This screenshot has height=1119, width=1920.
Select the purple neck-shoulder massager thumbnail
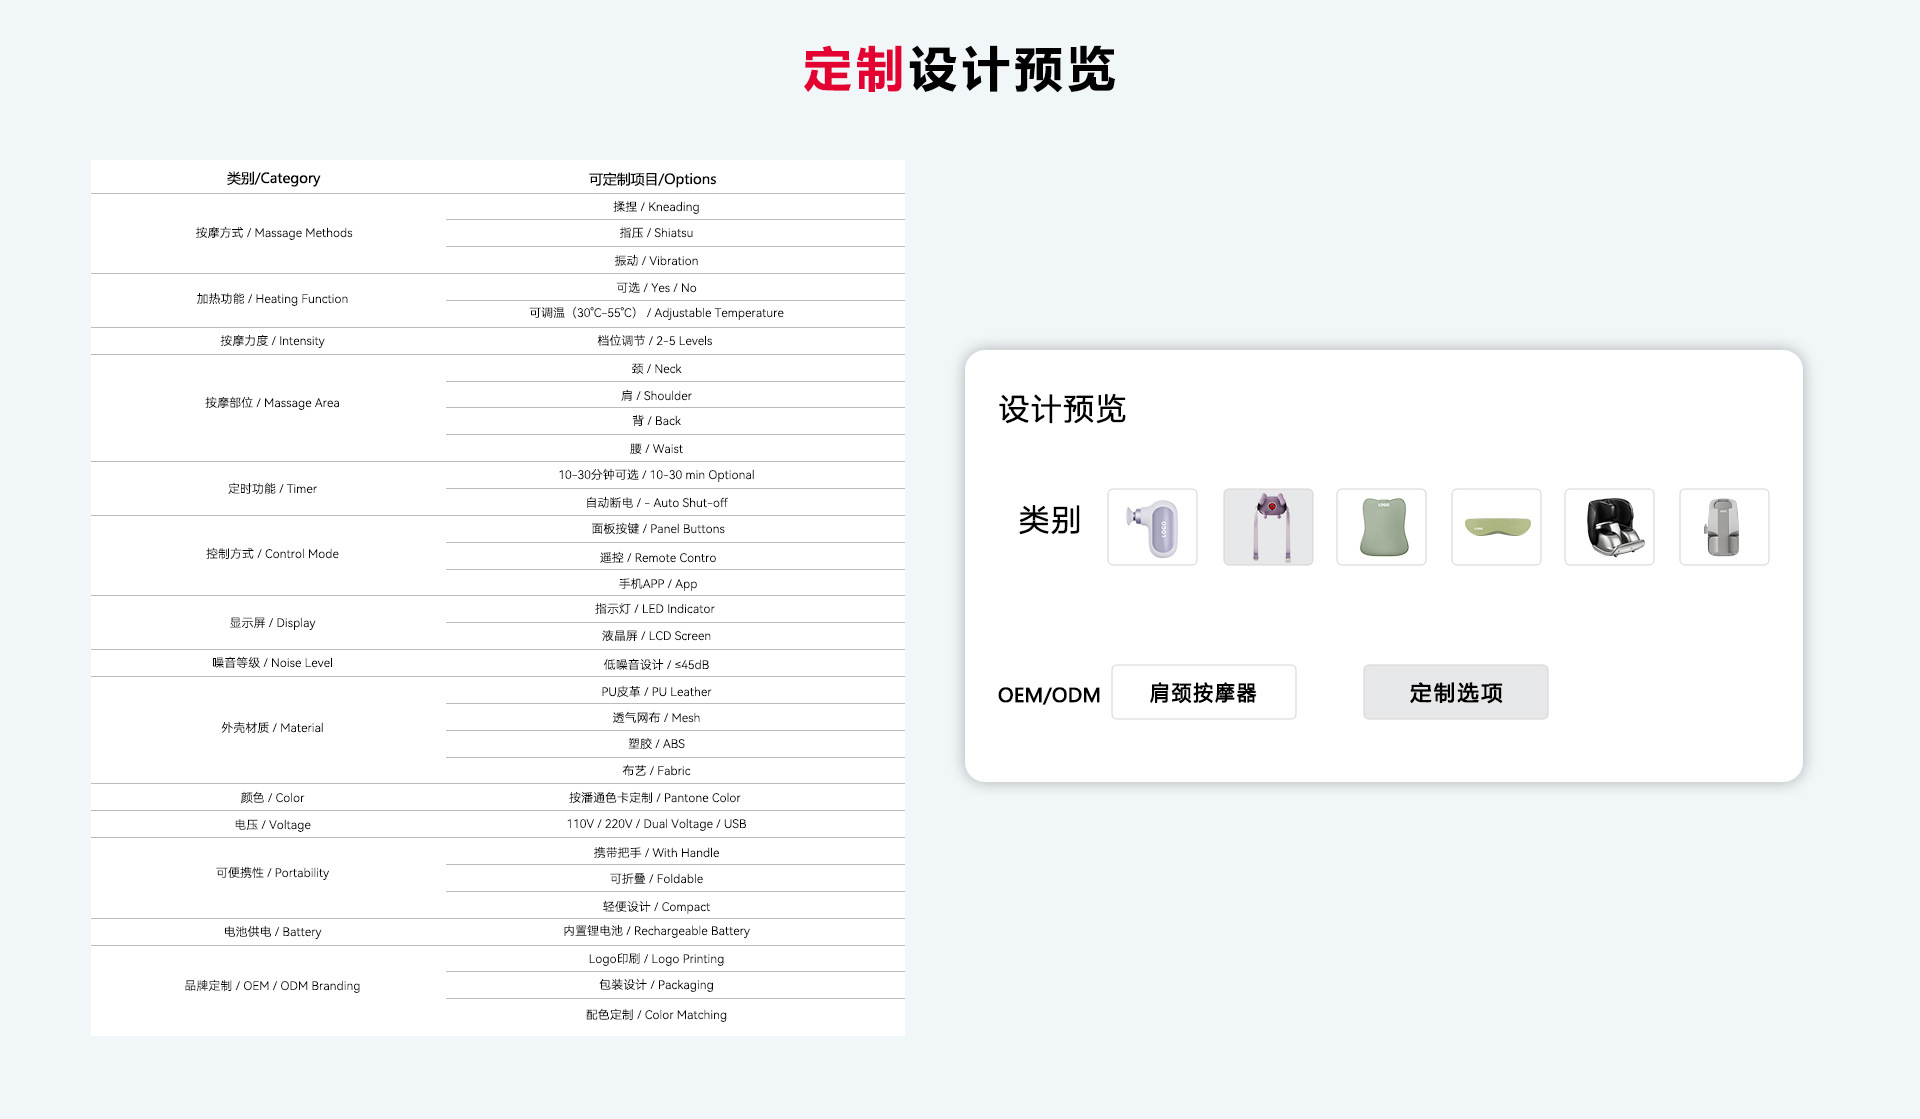pos(1268,527)
